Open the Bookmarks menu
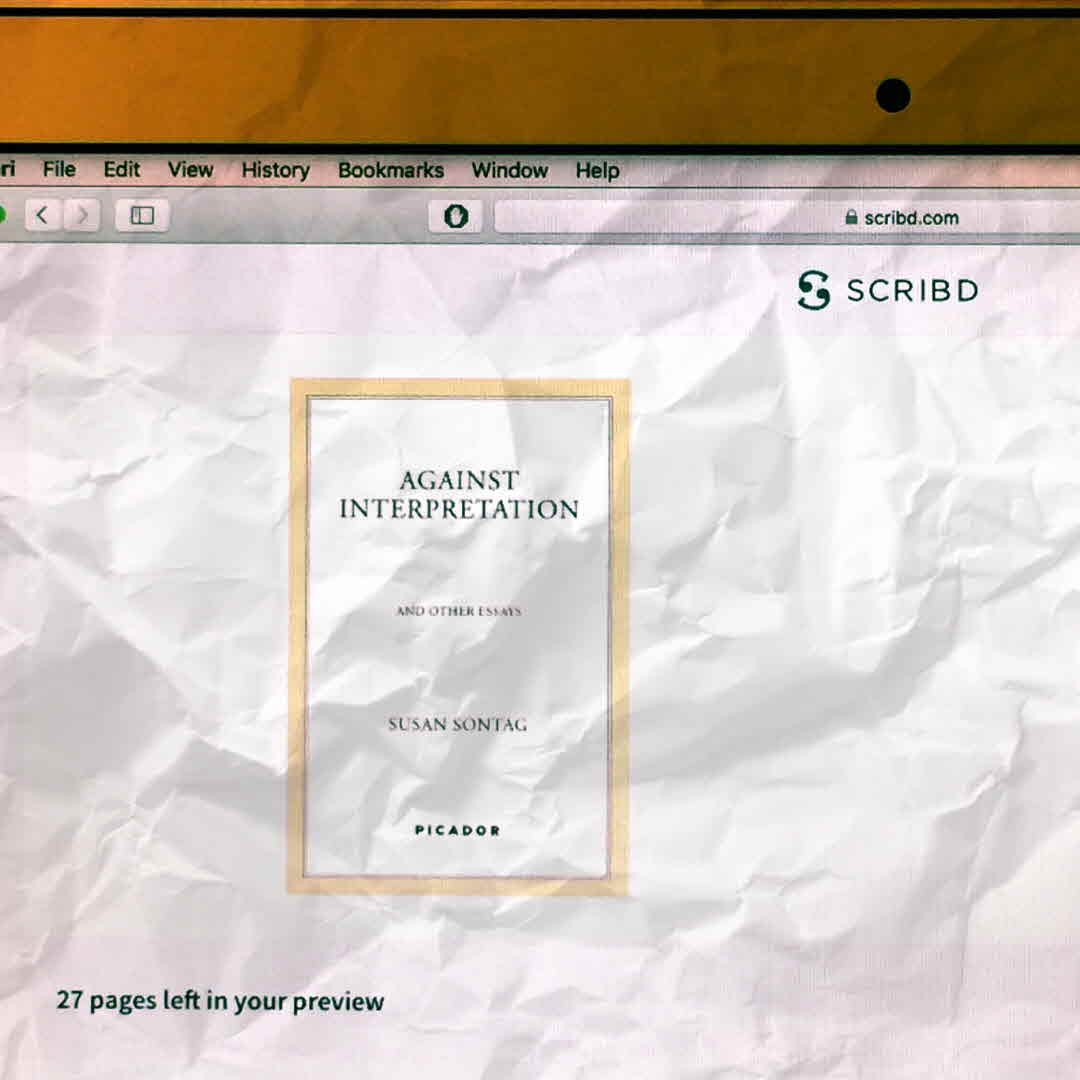This screenshot has width=1080, height=1080. (x=390, y=171)
